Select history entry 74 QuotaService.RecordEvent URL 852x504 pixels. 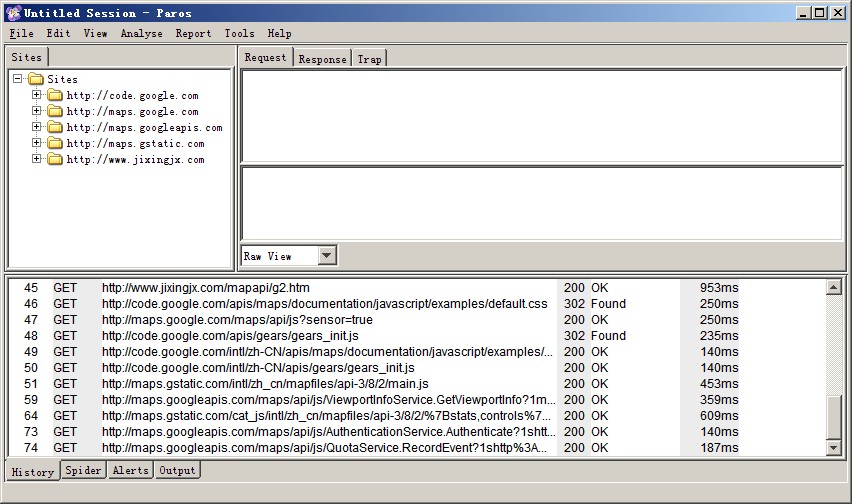[324, 448]
